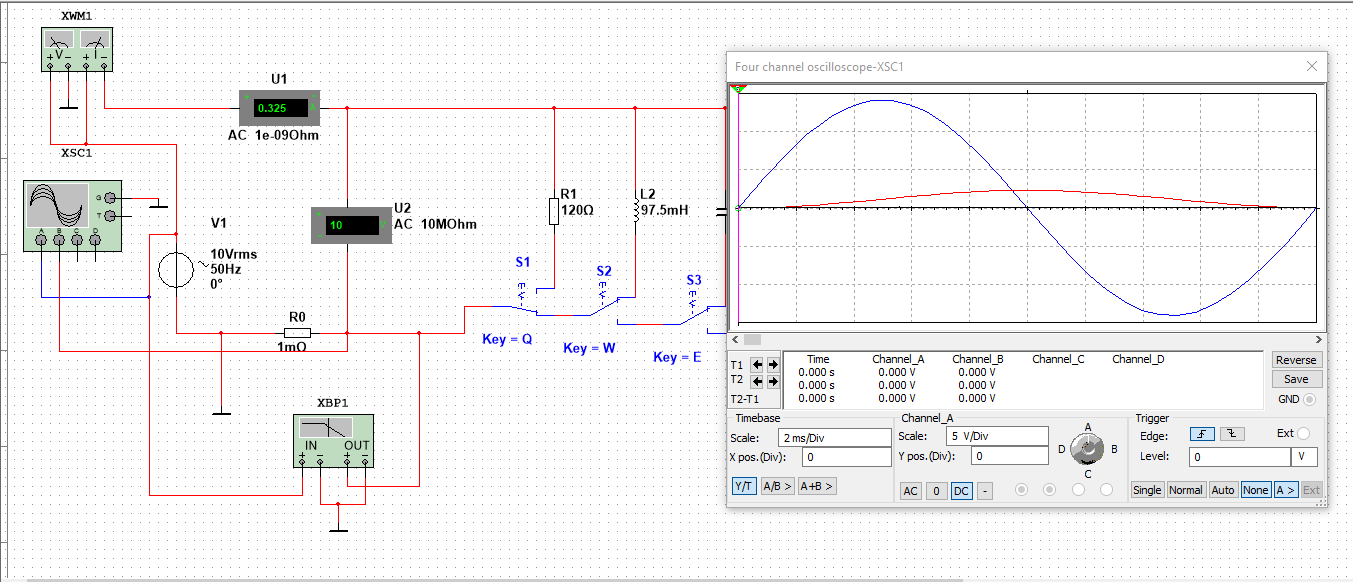Click the Channel_B column header
The height and width of the screenshot is (582, 1353).
click(977, 358)
